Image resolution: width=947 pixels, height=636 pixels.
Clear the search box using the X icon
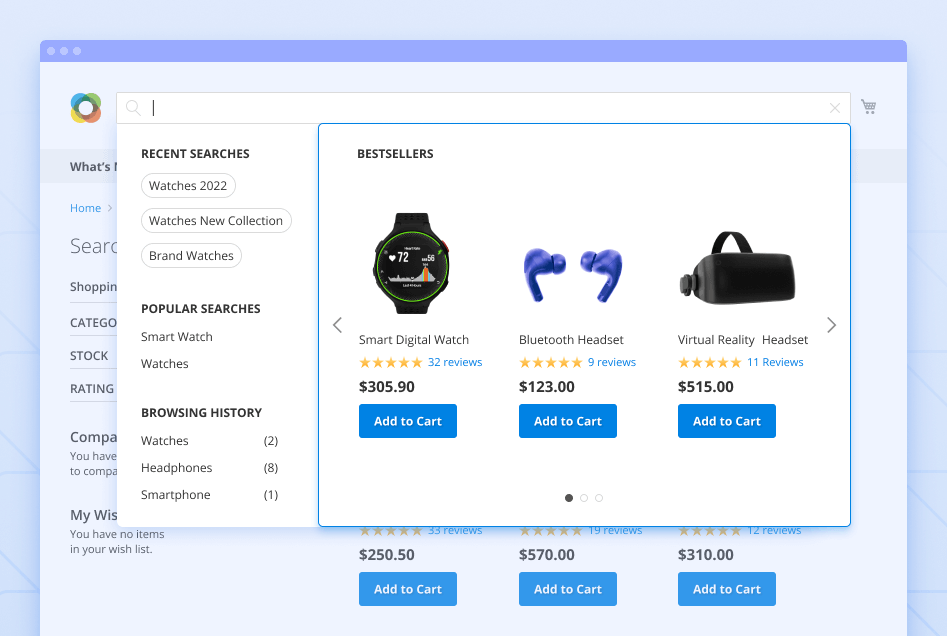click(x=835, y=107)
